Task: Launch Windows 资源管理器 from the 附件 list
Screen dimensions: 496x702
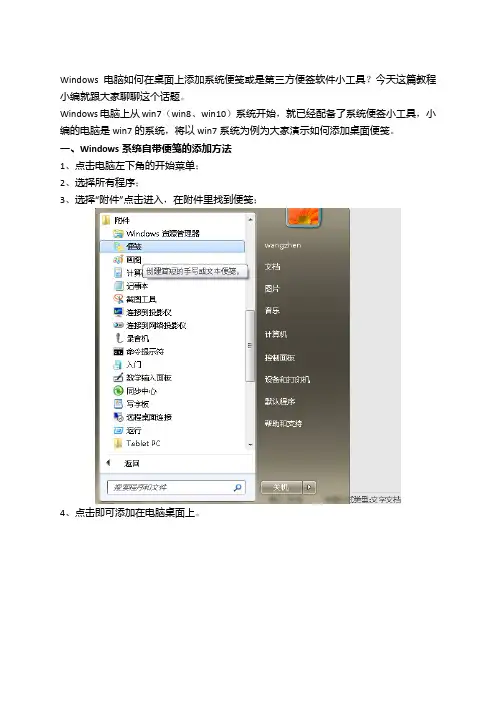Action: pyautogui.click(x=156, y=233)
